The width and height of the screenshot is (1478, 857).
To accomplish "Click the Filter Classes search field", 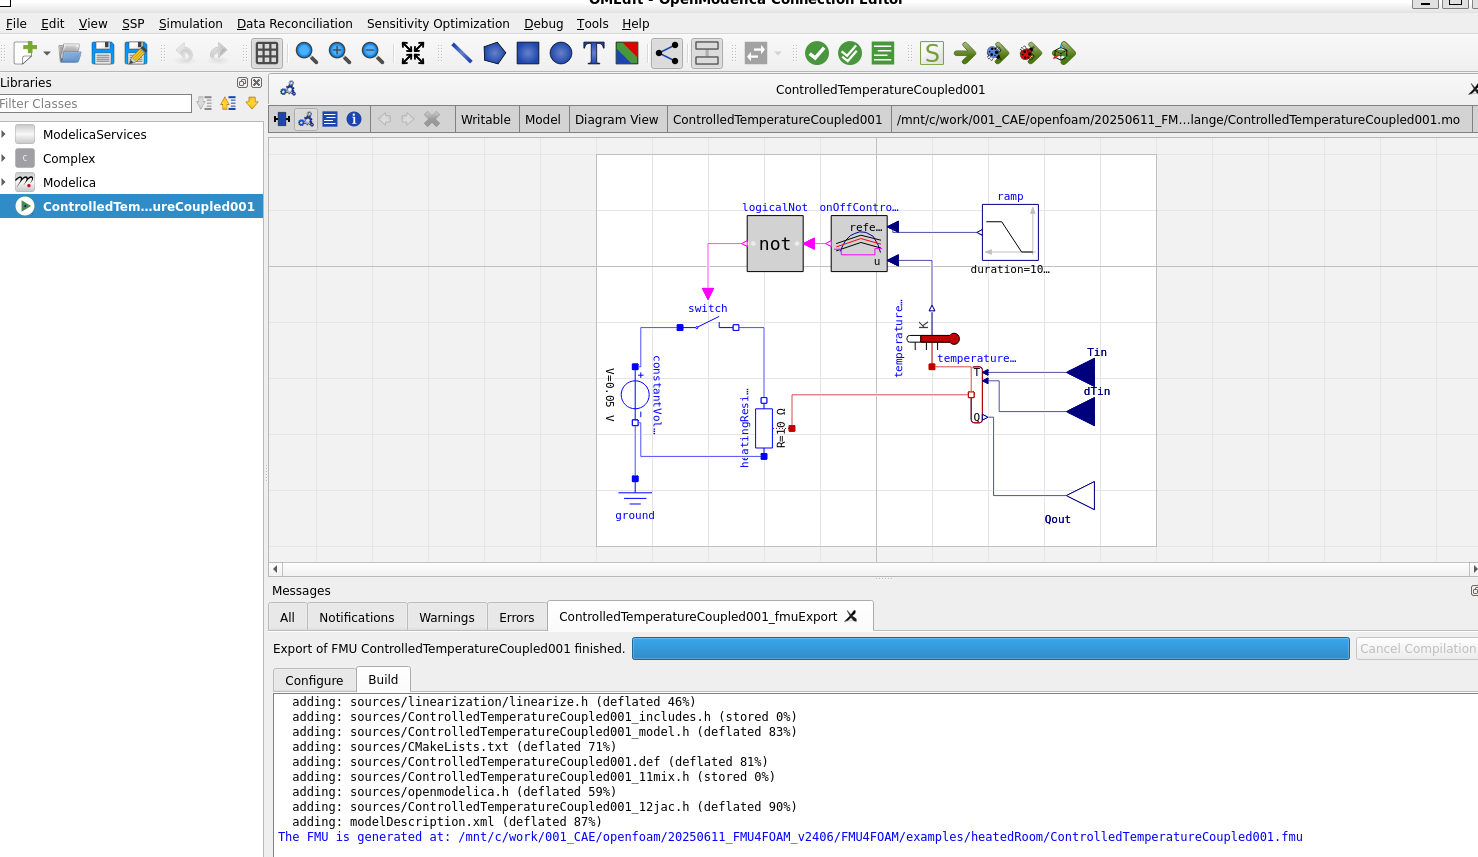I will pos(95,103).
